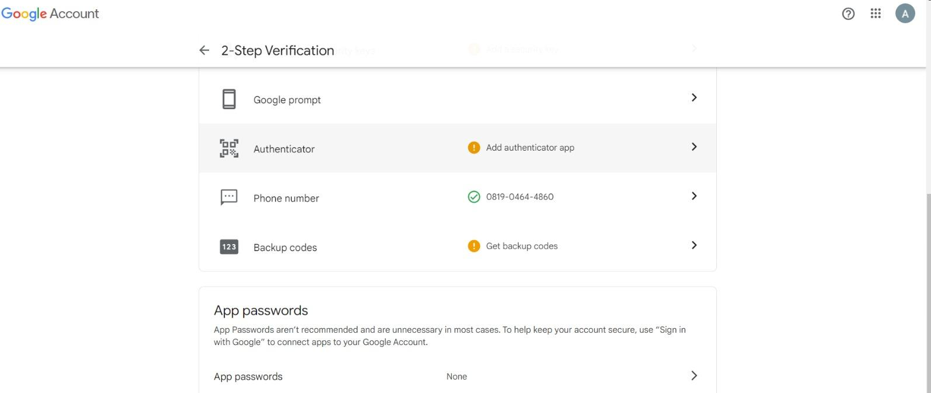The width and height of the screenshot is (943, 393).
Task: Click the Google prompt phone icon
Action: pyautogui.click(x=229, y=99)
